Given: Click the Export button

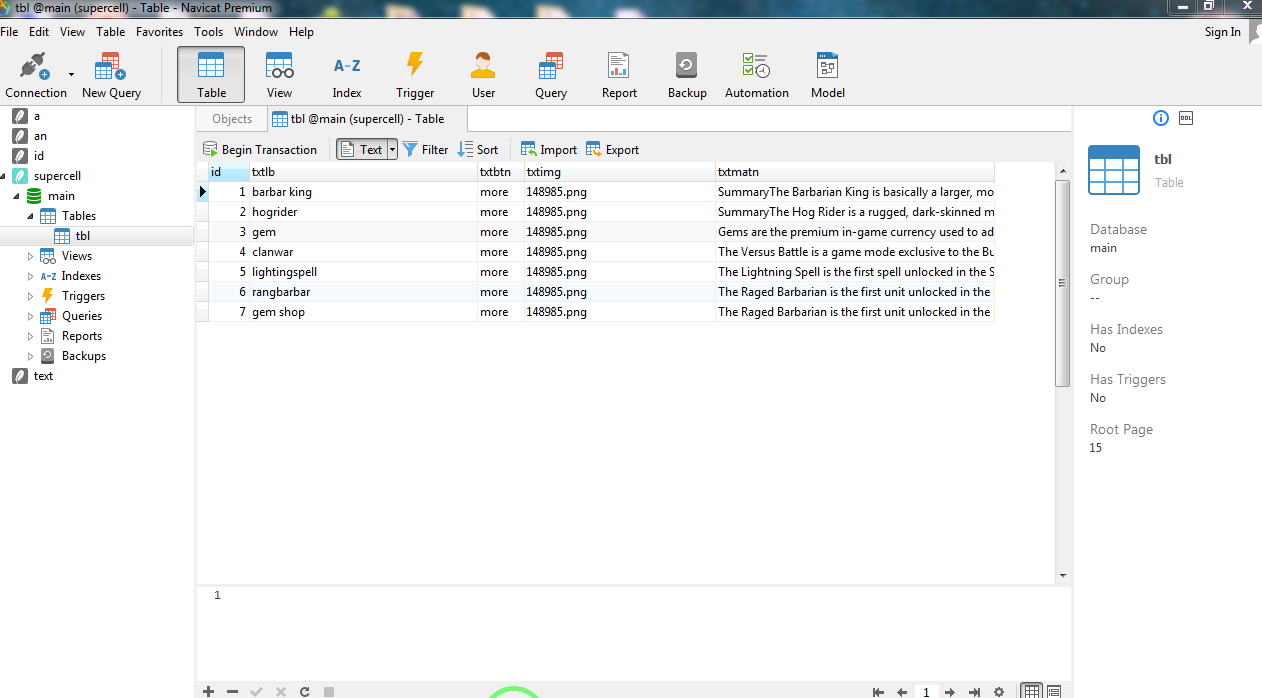Looking at the screenshot, I should (612, 149).
